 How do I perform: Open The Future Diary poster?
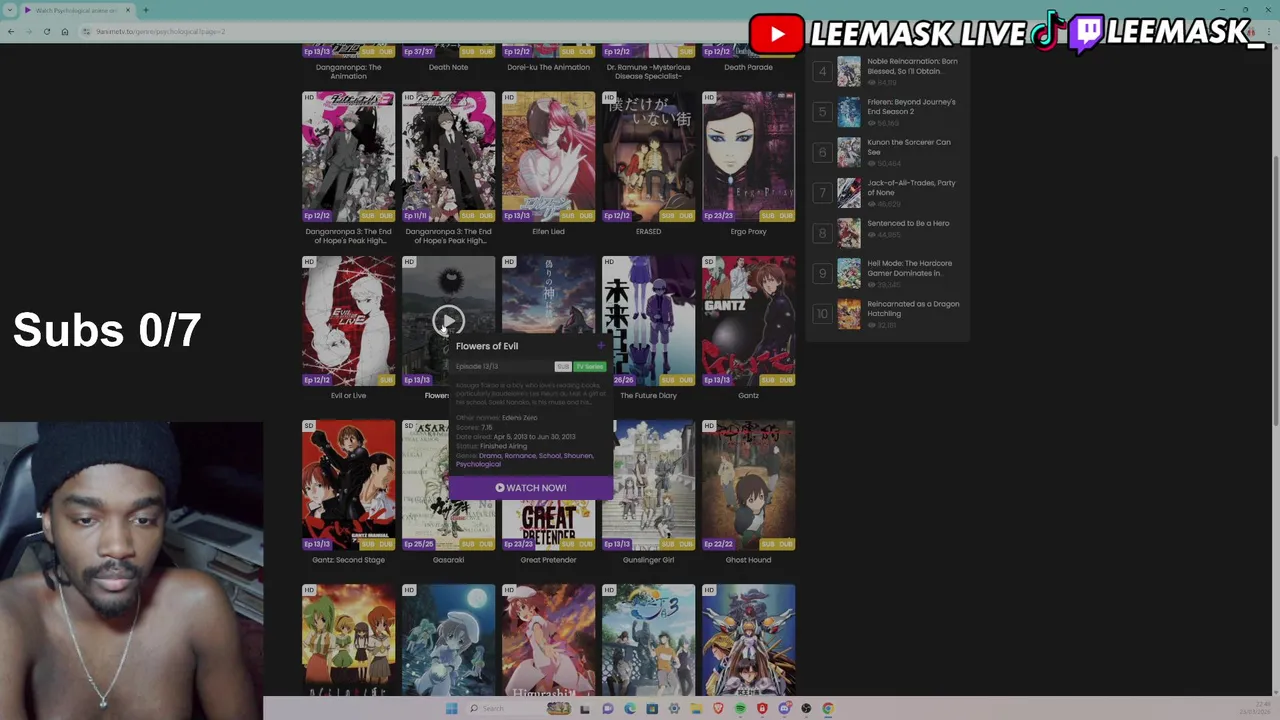648,320
